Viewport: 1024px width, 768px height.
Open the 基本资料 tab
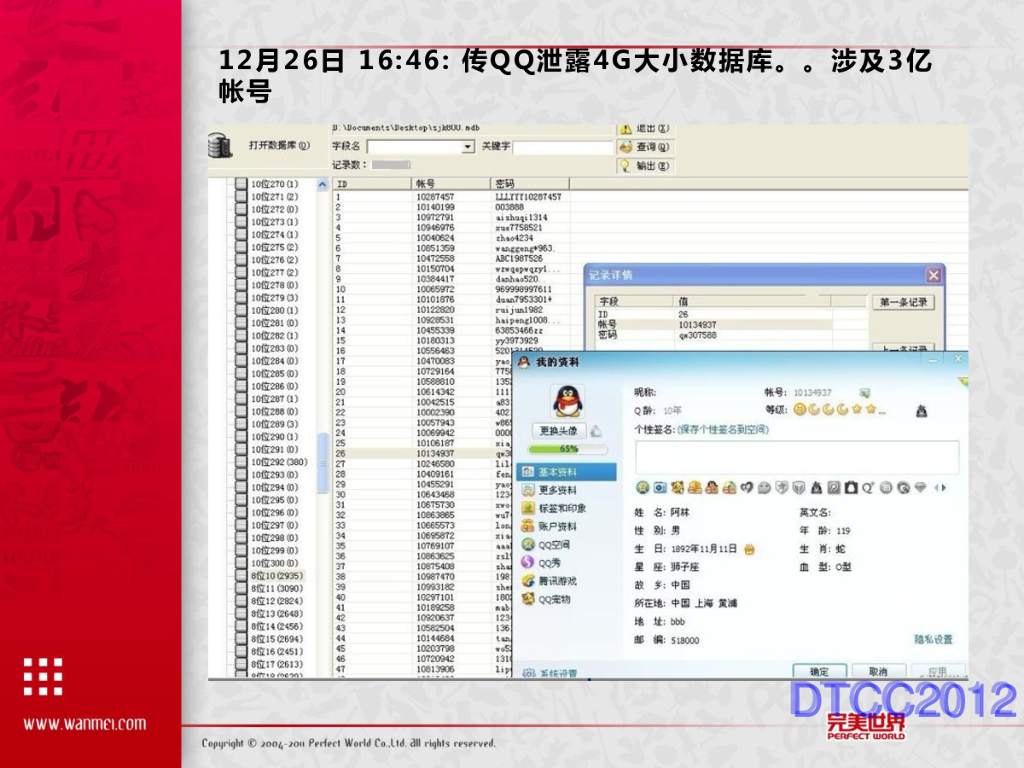point(567,472)
